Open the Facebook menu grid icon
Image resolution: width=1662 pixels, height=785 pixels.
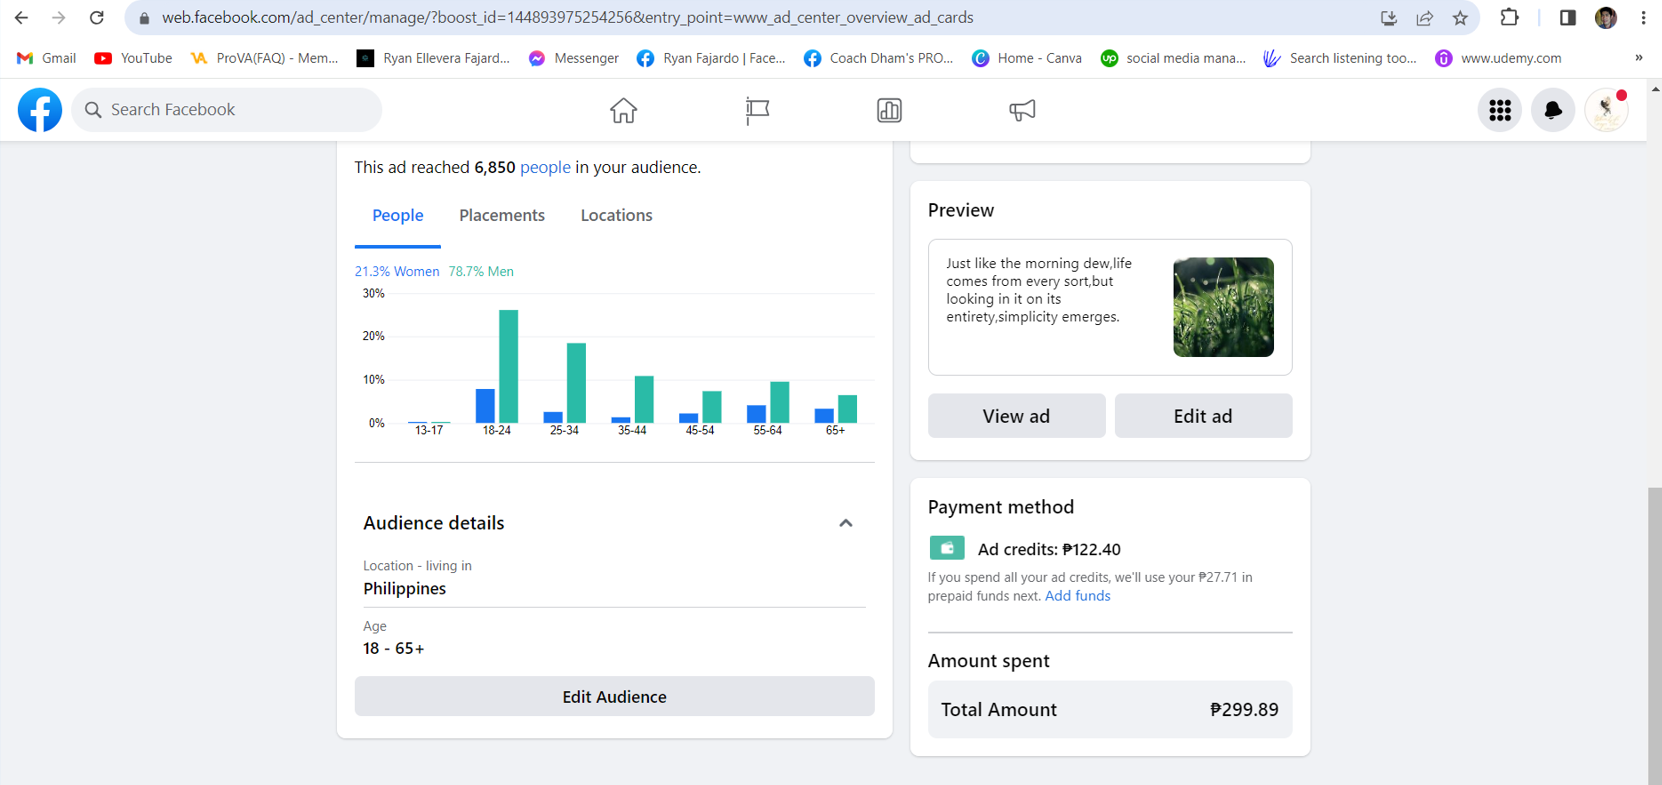[x=1499, y=110]
